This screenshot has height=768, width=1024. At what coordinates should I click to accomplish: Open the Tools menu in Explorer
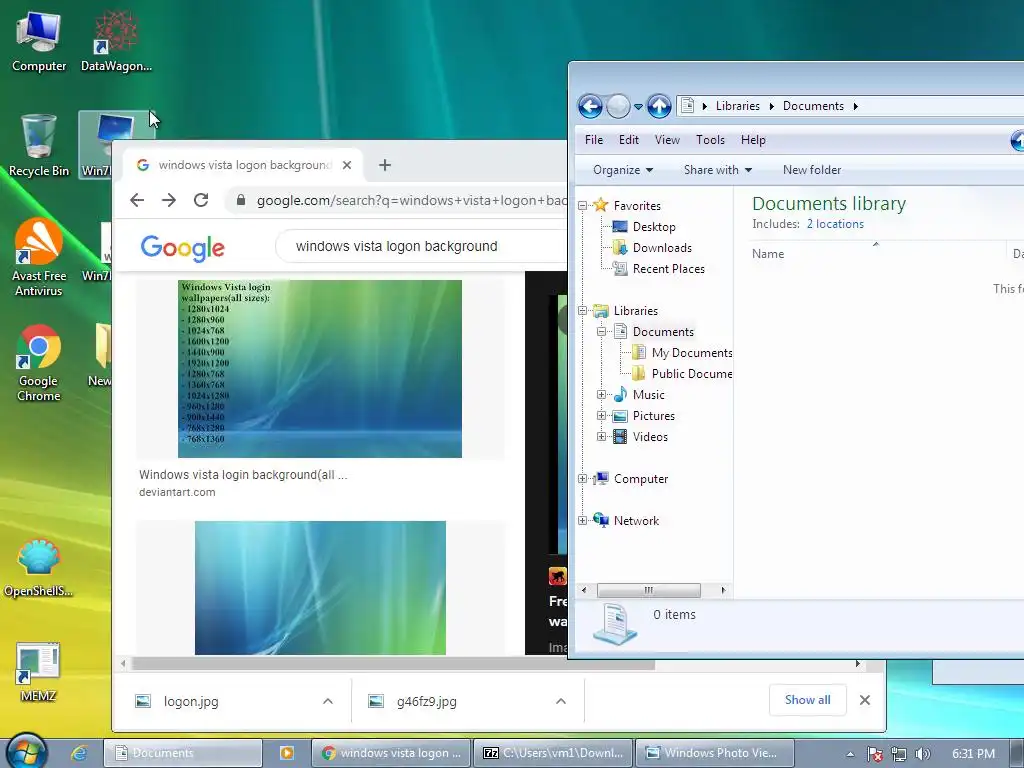711,140
